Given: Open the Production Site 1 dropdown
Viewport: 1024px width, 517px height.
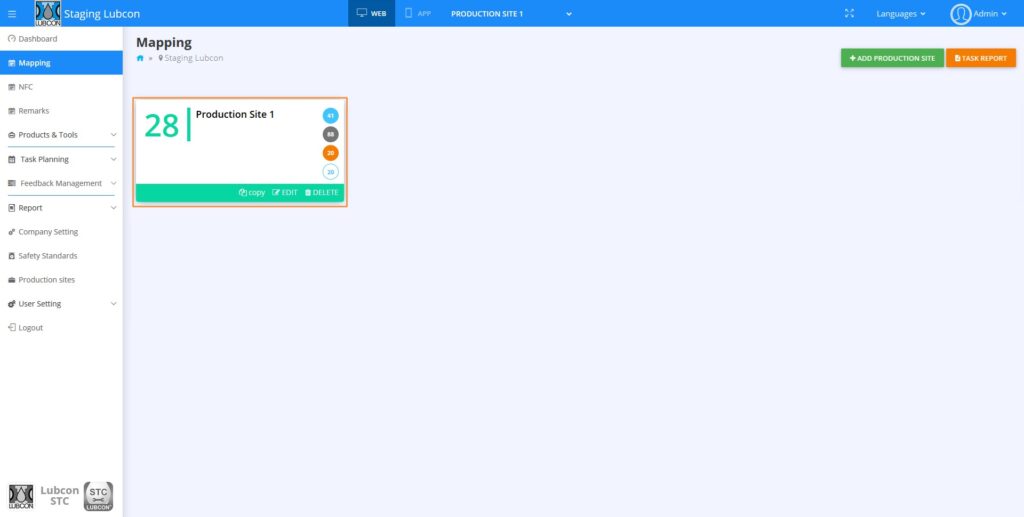Looking at the screenshot, I should point(511,14).
